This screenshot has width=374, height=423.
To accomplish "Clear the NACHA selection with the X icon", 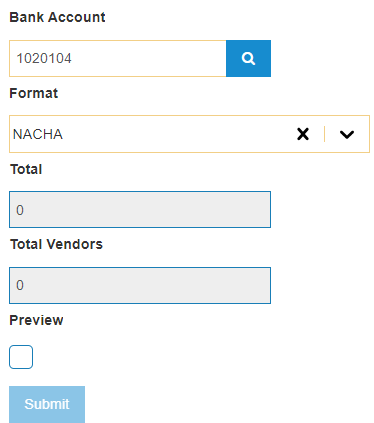I will pyautogui.click(x=303, y=134).
